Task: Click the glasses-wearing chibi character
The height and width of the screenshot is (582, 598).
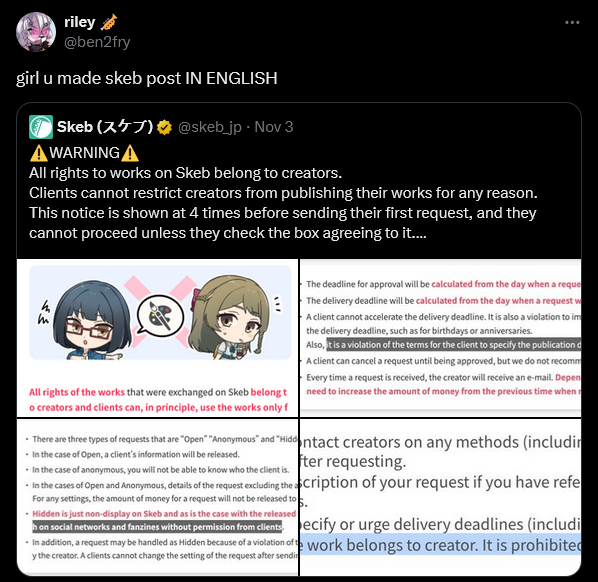Action: click(x=90, y=320)
